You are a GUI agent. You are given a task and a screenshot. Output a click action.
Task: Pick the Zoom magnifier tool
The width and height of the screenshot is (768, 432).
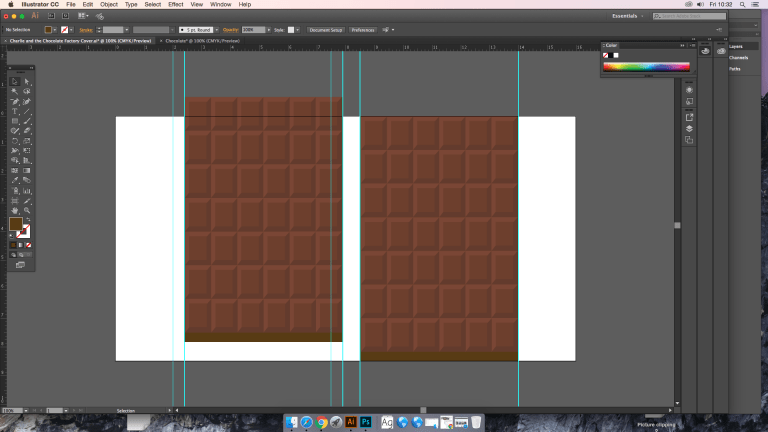27,210
